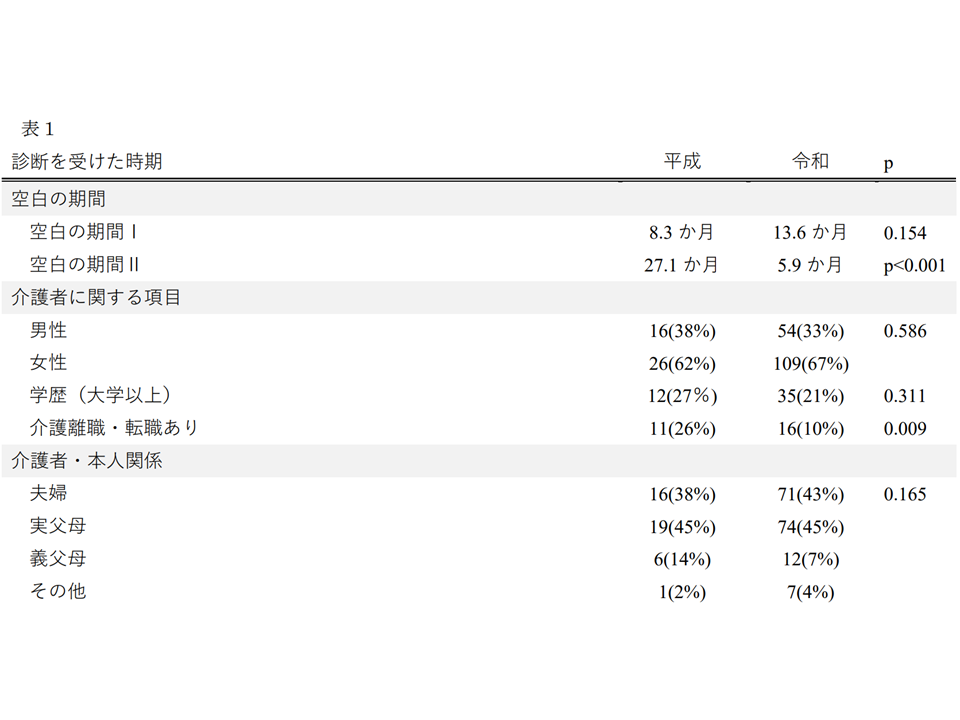The height and width of the screenshot is (720, 960).
Task: Click the 表1 table title
Action: (38, 129)
